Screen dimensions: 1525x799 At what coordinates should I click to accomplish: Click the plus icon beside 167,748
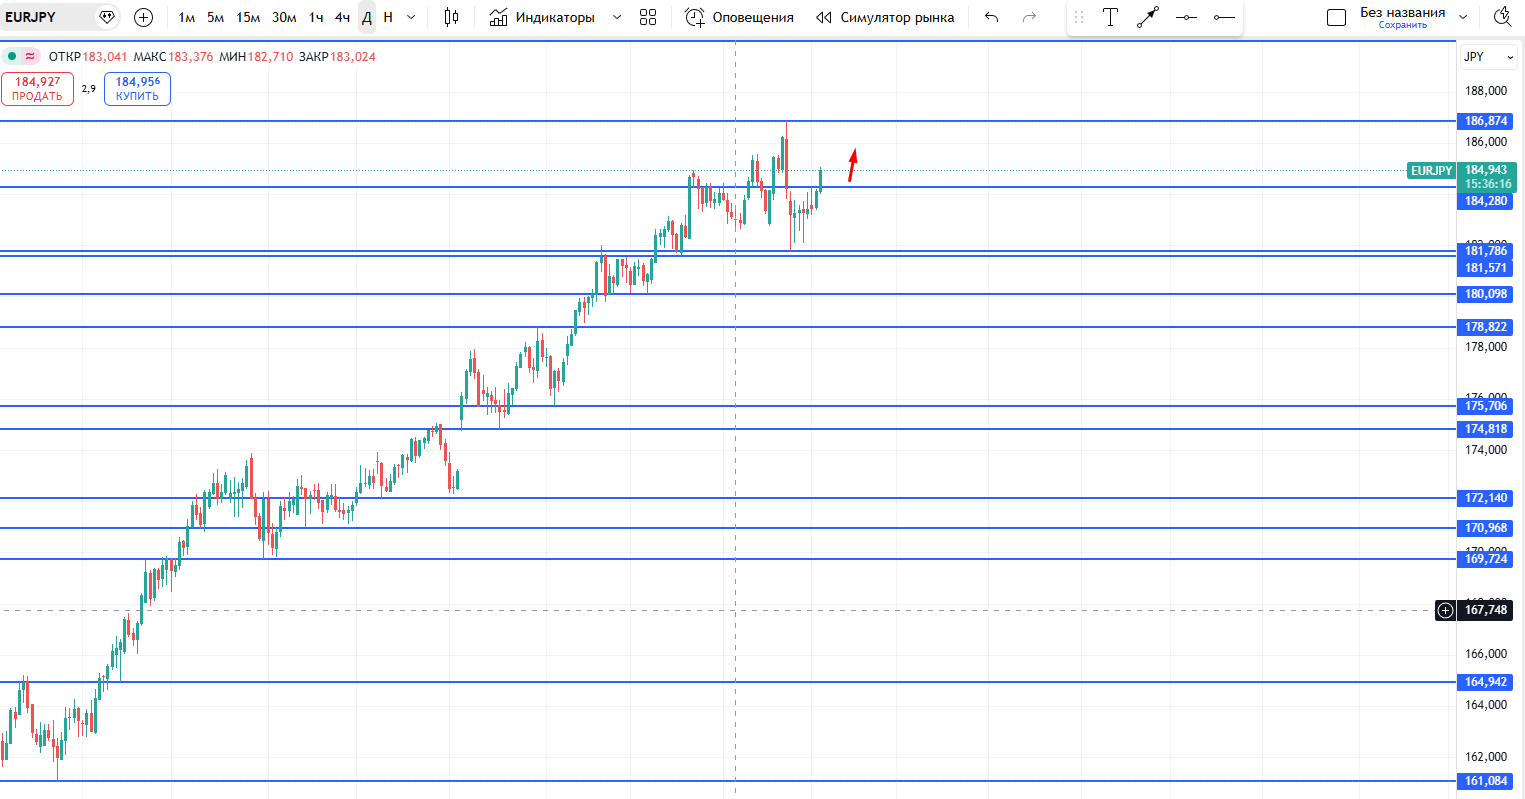pos(1445,610)
